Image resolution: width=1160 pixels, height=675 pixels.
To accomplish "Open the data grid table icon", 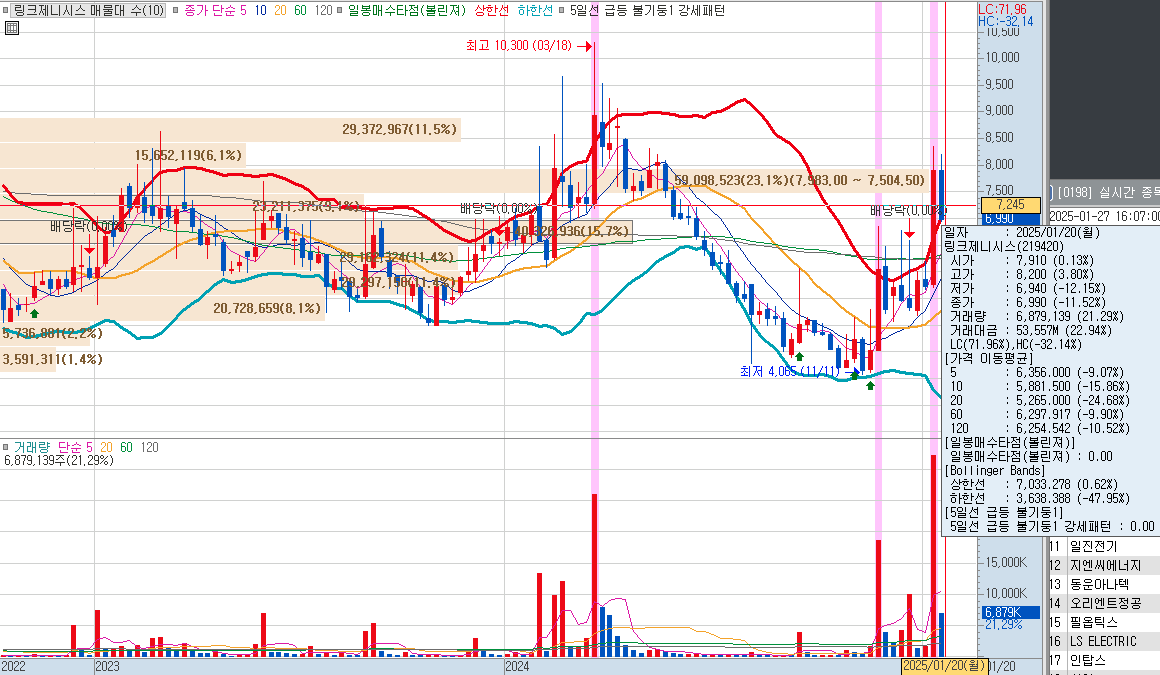I will 11,28.
